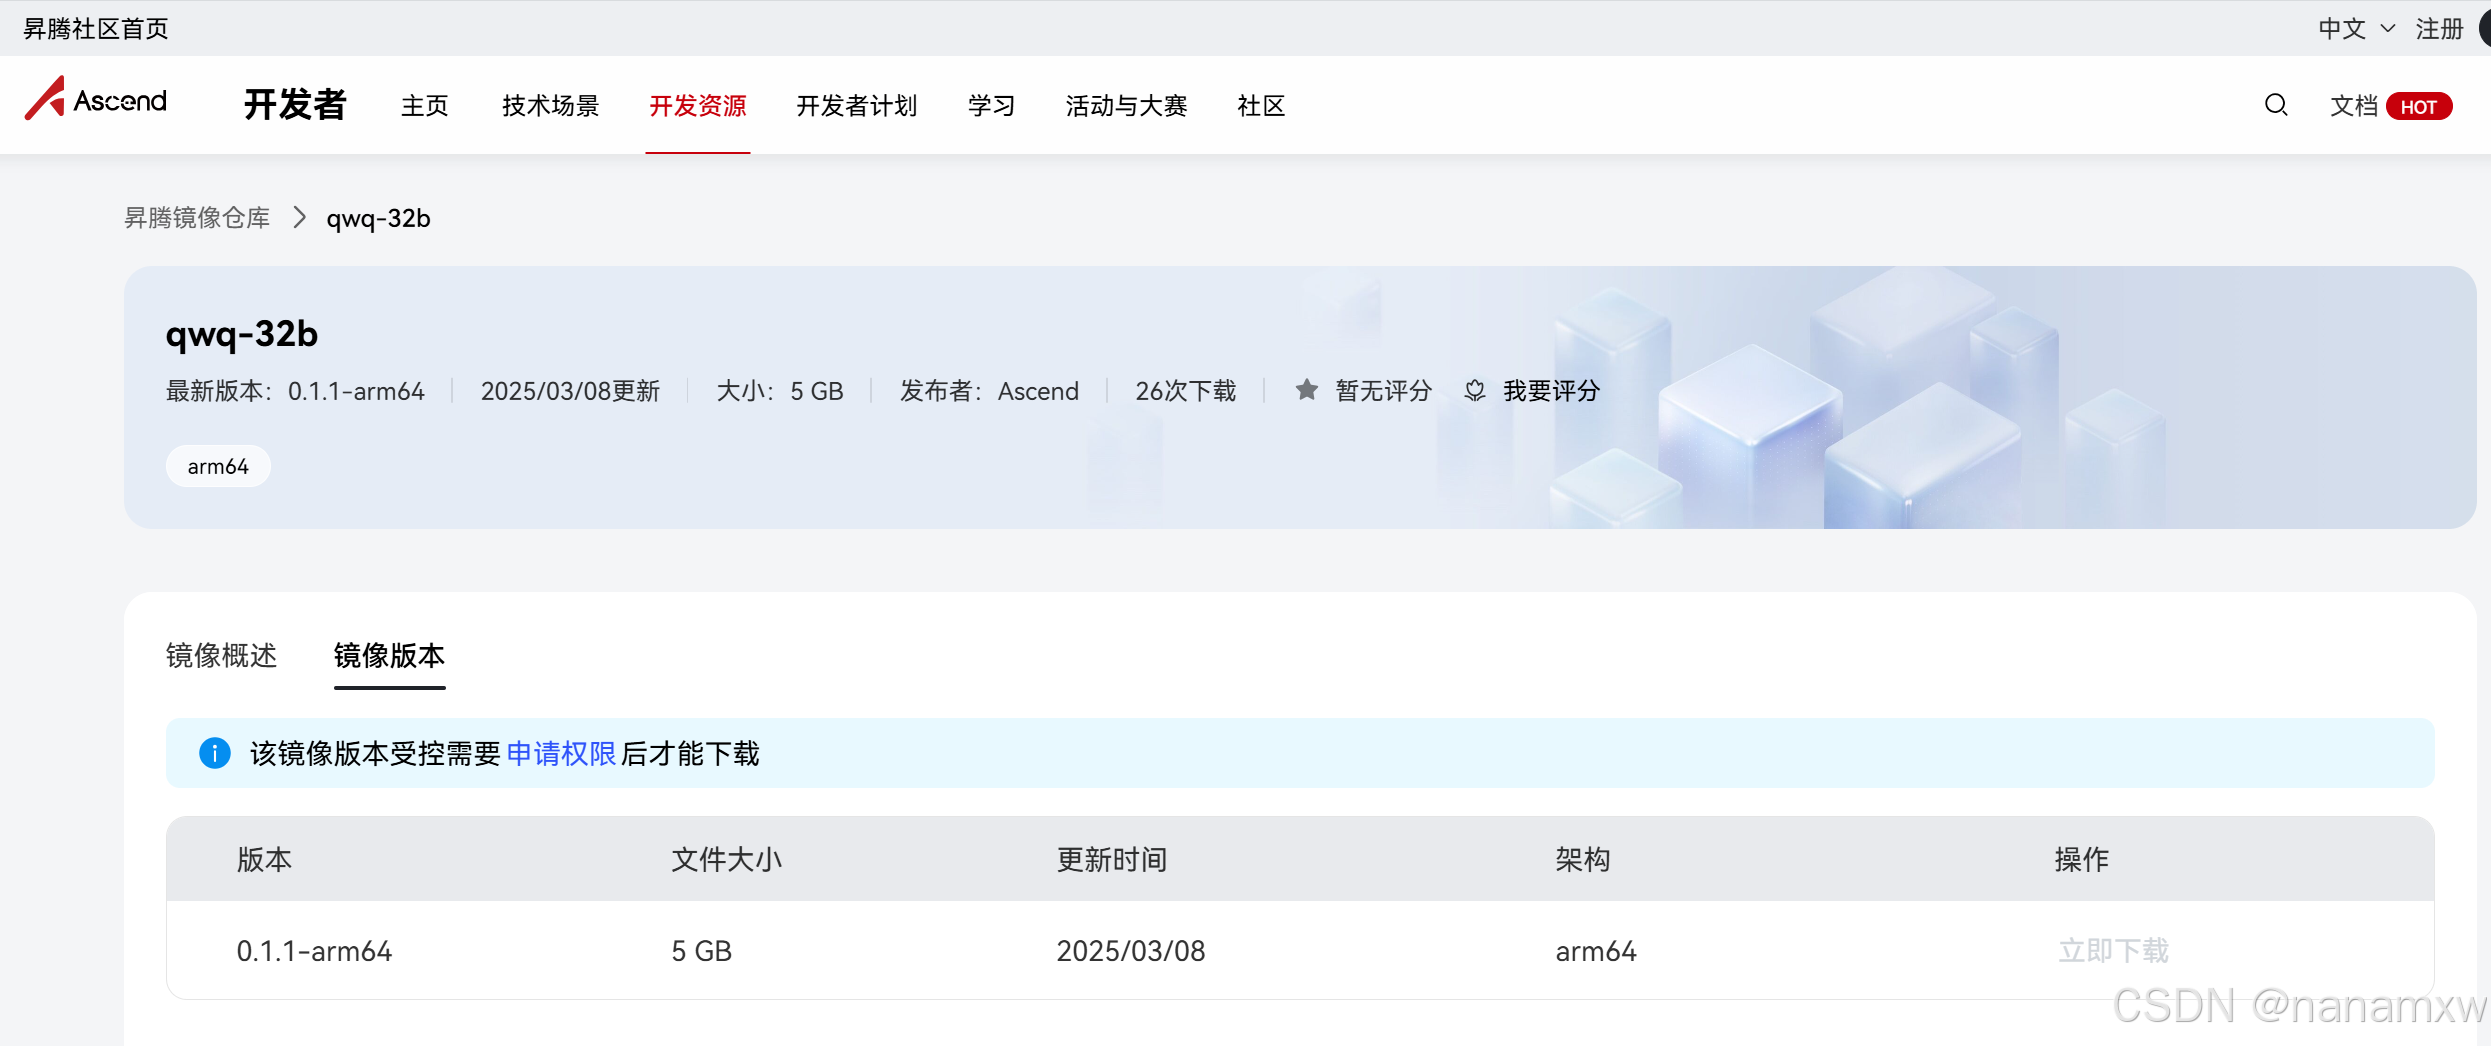The width and height of the screenshot is (2491, 1046).
Task: Click the 暂无评分 text
Action: click(1384, 390)
